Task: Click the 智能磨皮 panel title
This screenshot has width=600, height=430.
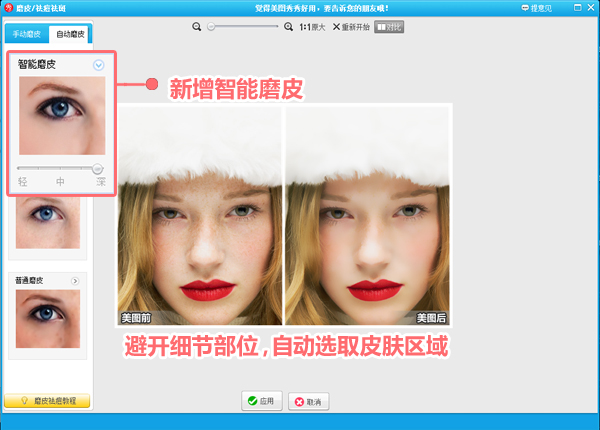Action: pyautogui.click(x=37, y=64)
